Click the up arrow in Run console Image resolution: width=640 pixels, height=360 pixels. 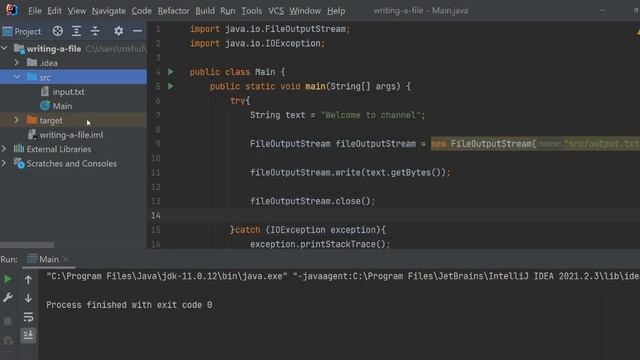coord(28,280)
